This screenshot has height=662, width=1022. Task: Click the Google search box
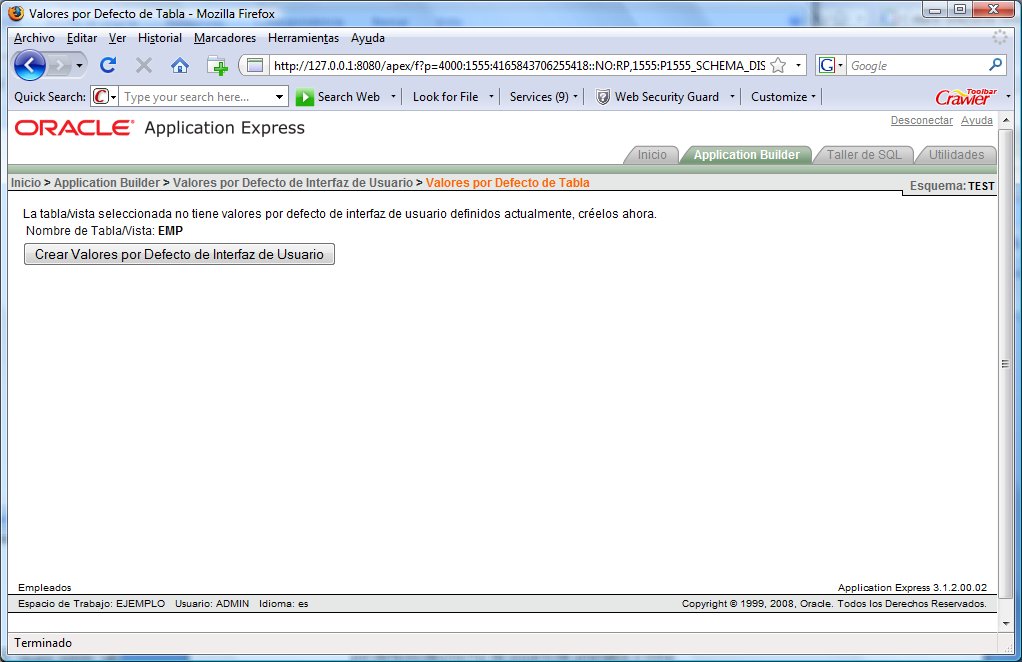[x=918, y=65]
